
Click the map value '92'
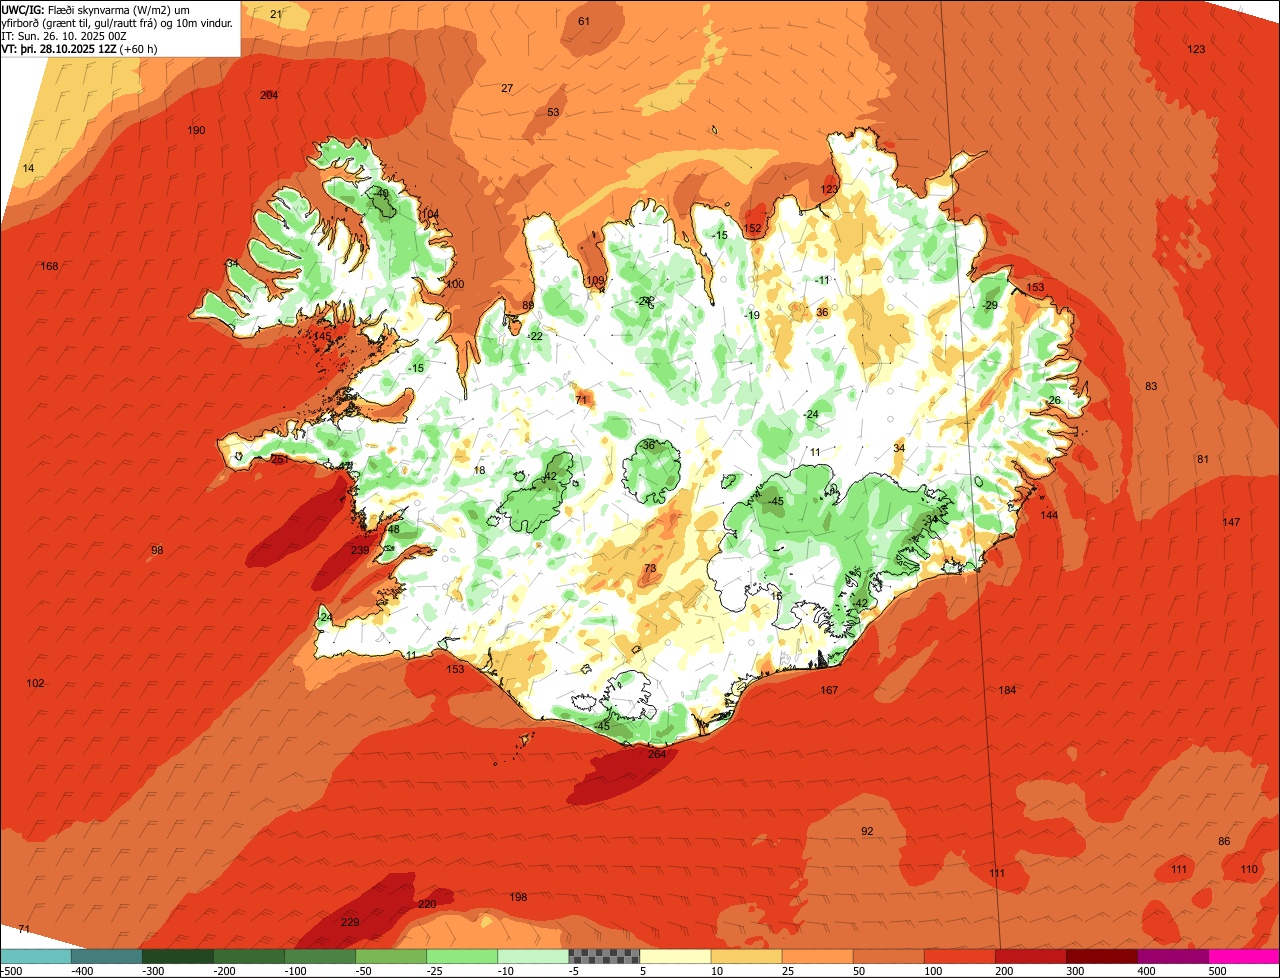tap(867, 831)
